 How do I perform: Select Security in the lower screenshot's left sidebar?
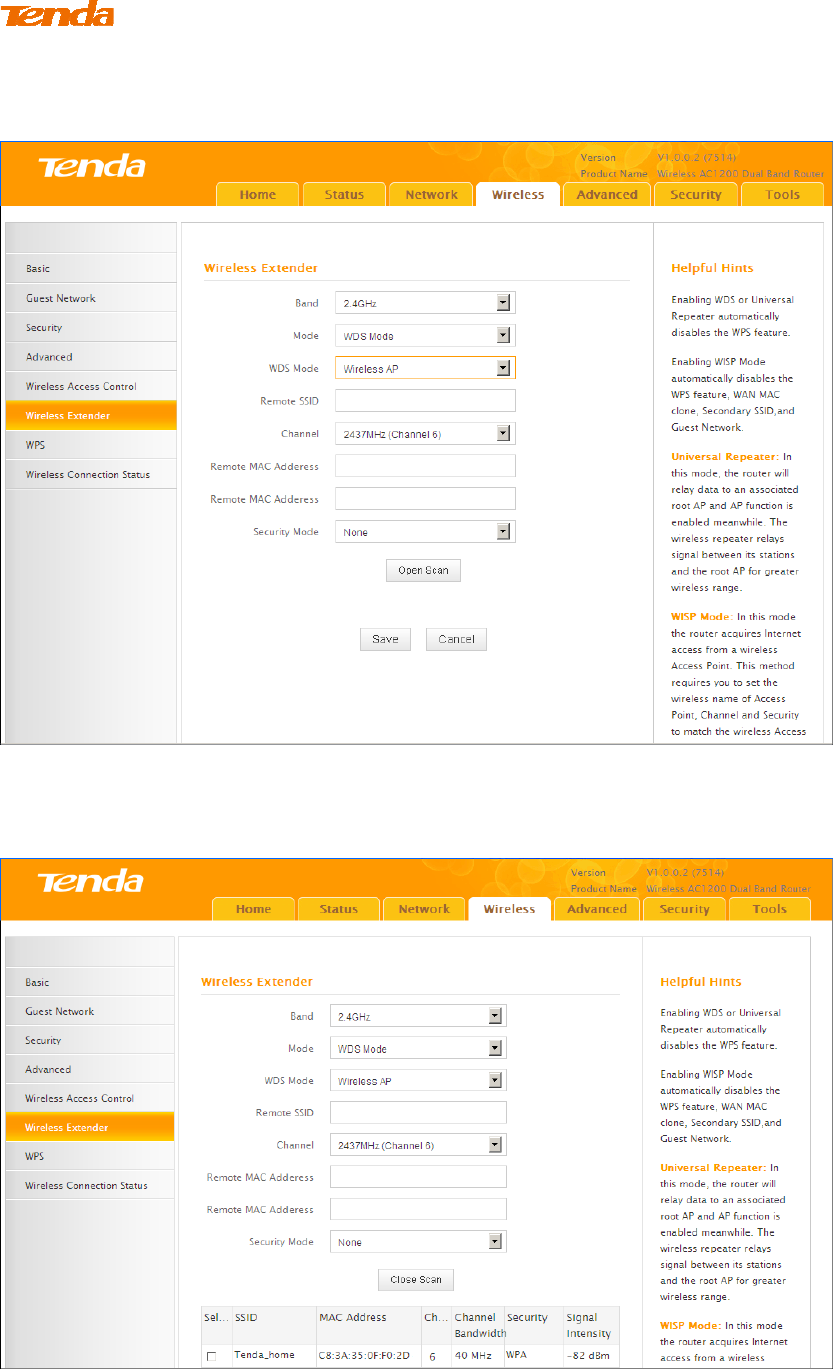pyautogui.click(x=90, y=1040)
